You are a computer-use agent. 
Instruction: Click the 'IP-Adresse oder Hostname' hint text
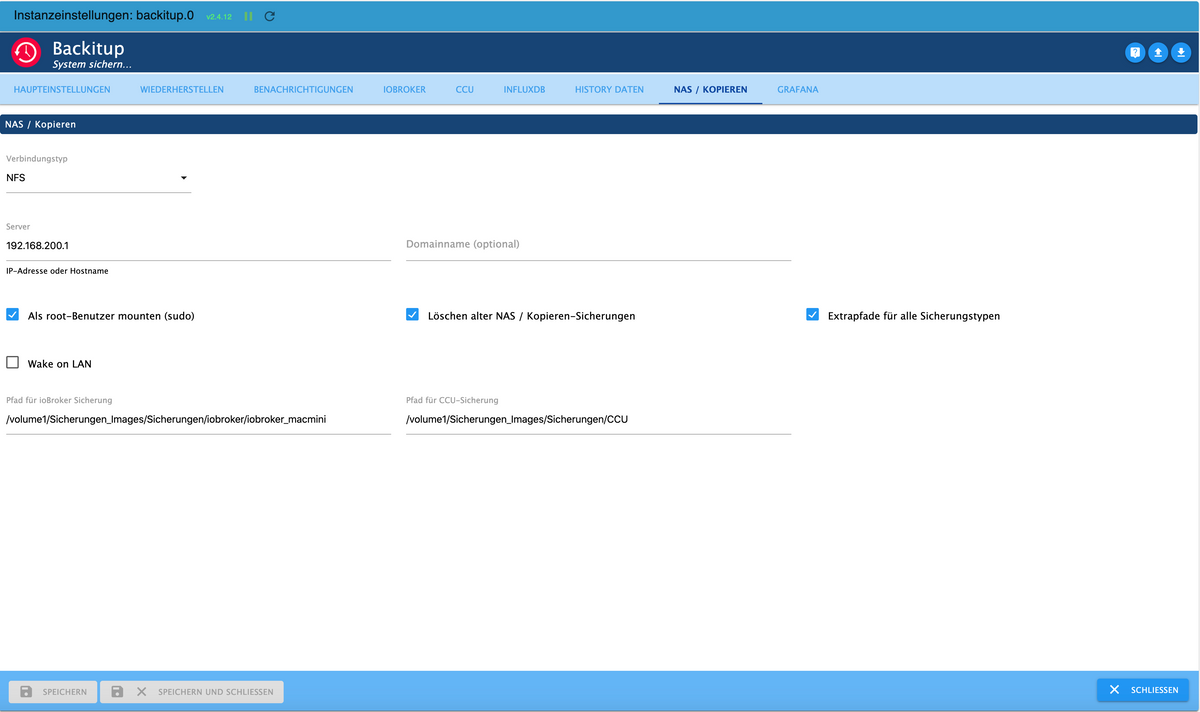point(57,271)
